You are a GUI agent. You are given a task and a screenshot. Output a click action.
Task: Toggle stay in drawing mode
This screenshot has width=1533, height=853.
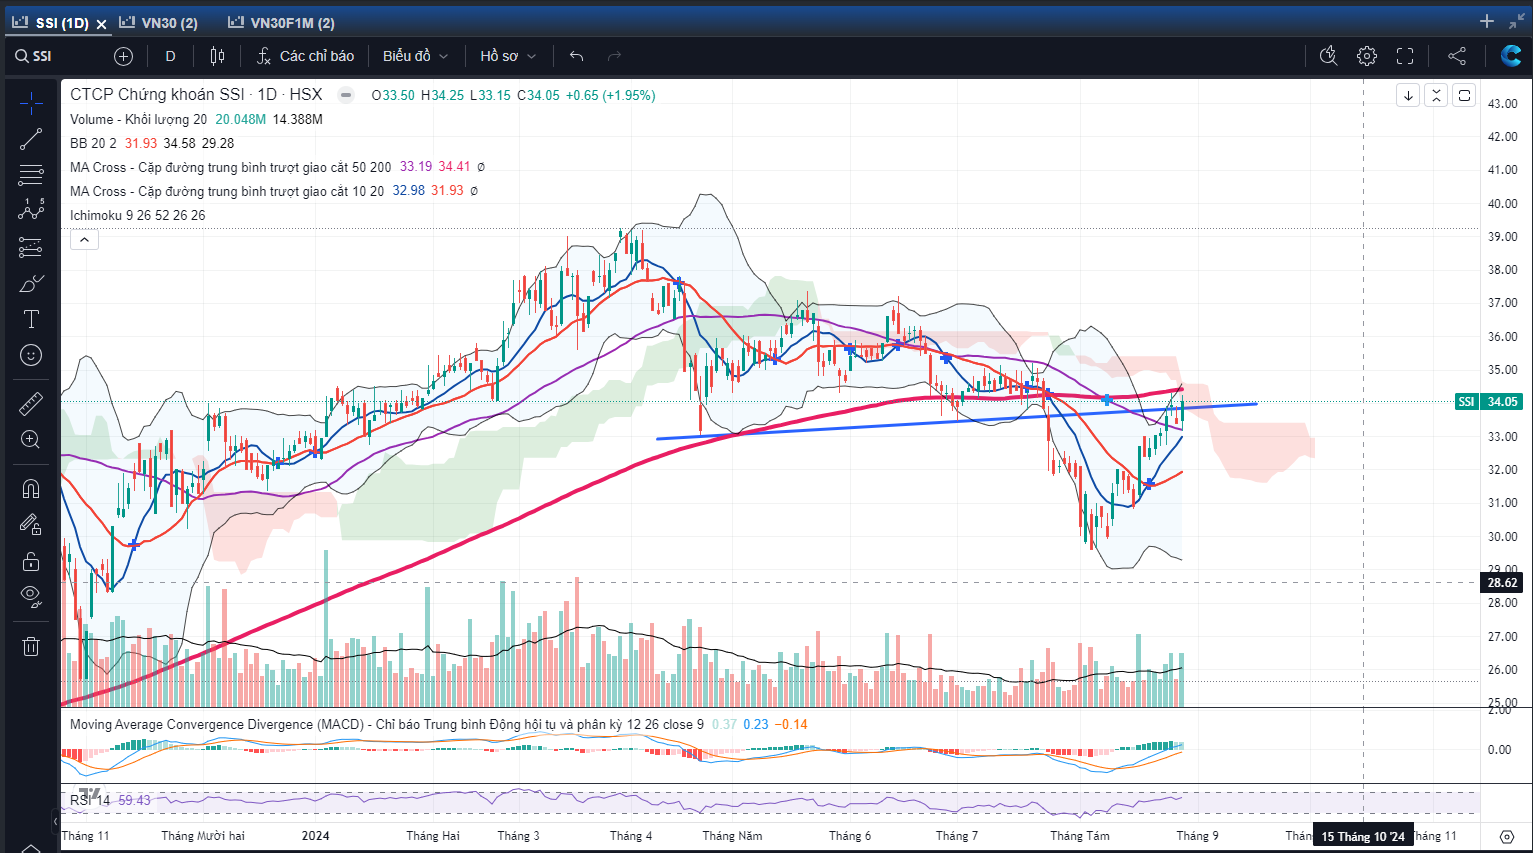[x=31, y=524]
